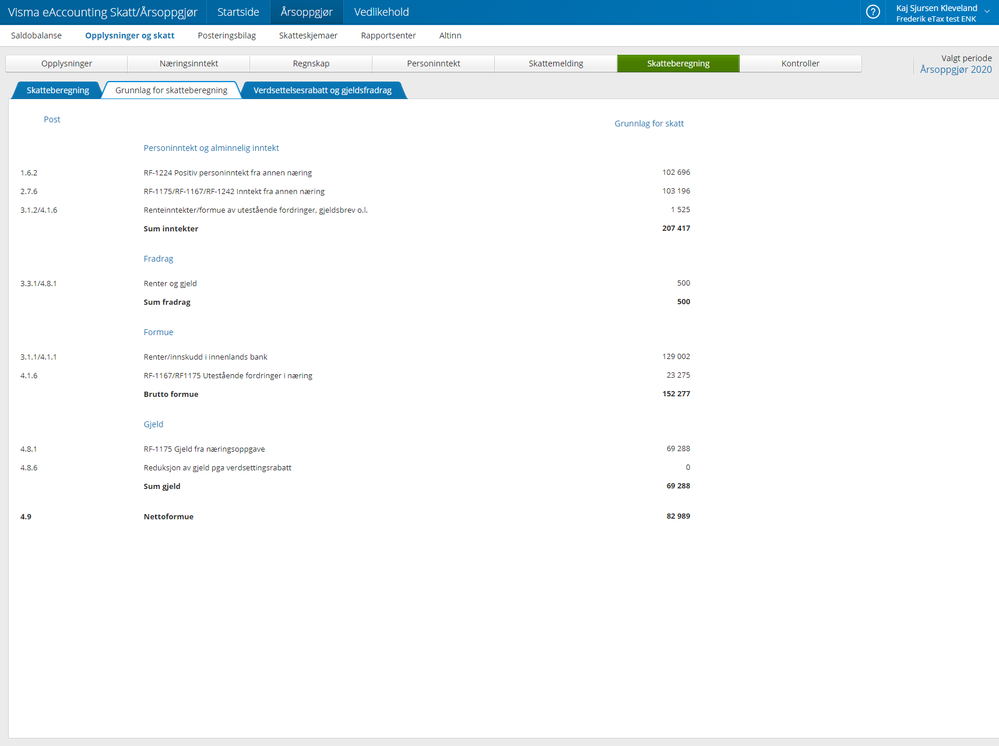The width and height of the screenshot is (999, 746).
Task: Open the Startside menu
Action: (238, 12)
